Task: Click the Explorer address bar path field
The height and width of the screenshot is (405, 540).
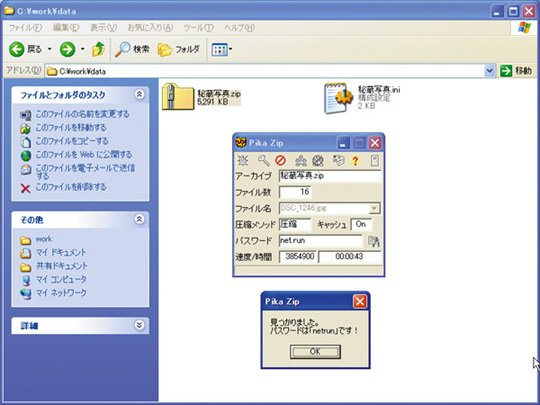Action: [x=264, y=71]
